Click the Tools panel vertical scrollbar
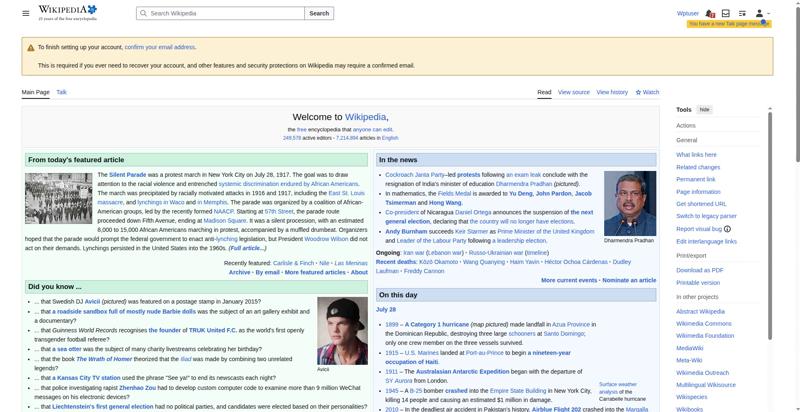 coord(770,224)
